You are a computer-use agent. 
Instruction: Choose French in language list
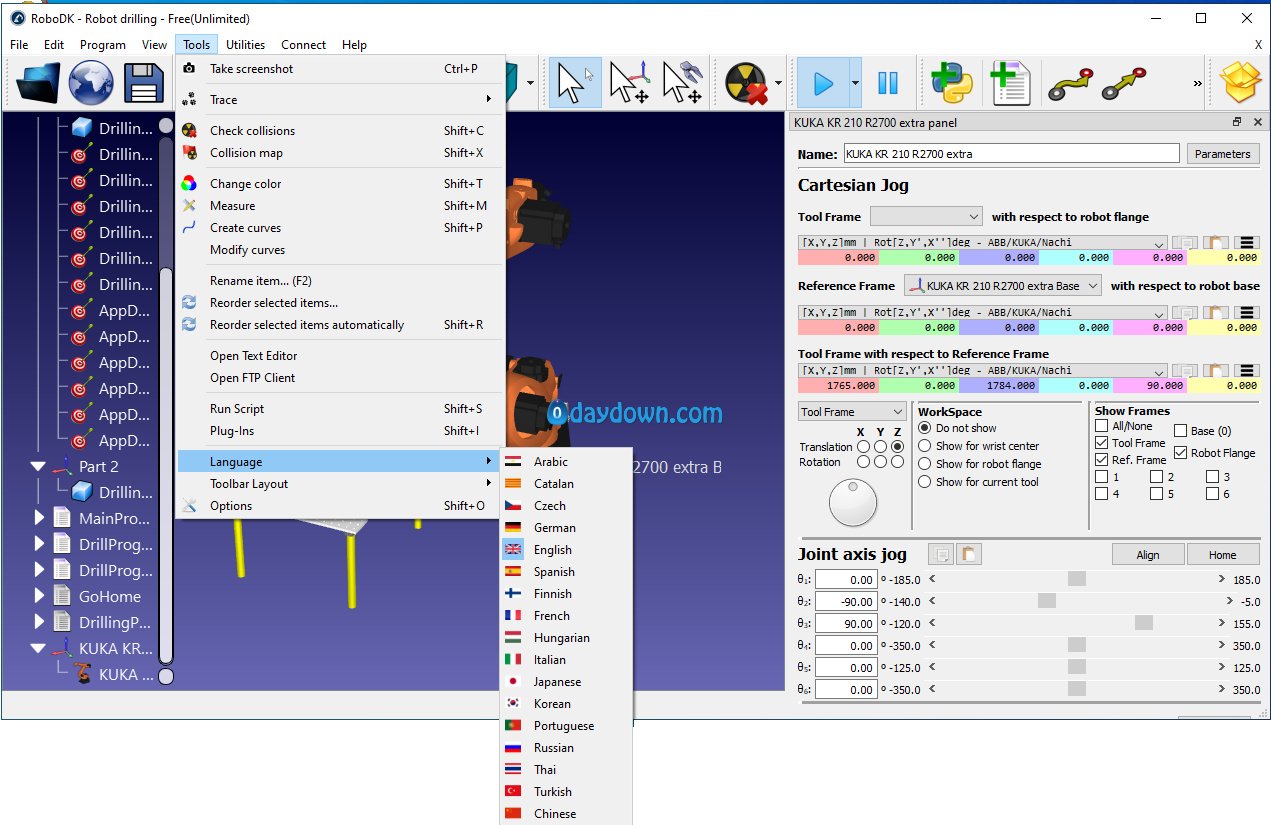566,615
